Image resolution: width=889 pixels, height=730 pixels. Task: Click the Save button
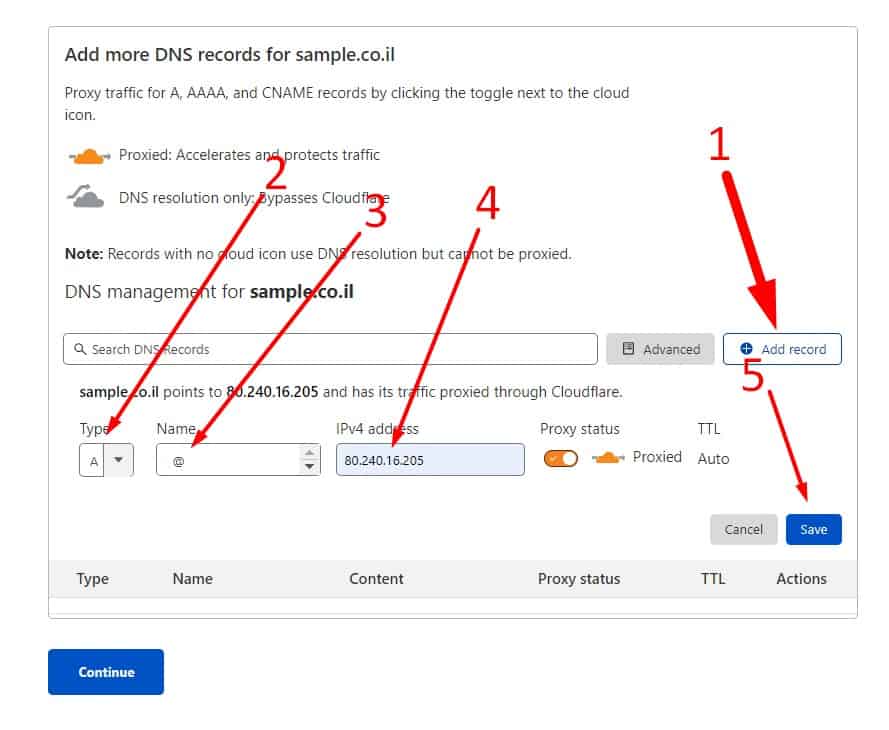click(814, 529)
